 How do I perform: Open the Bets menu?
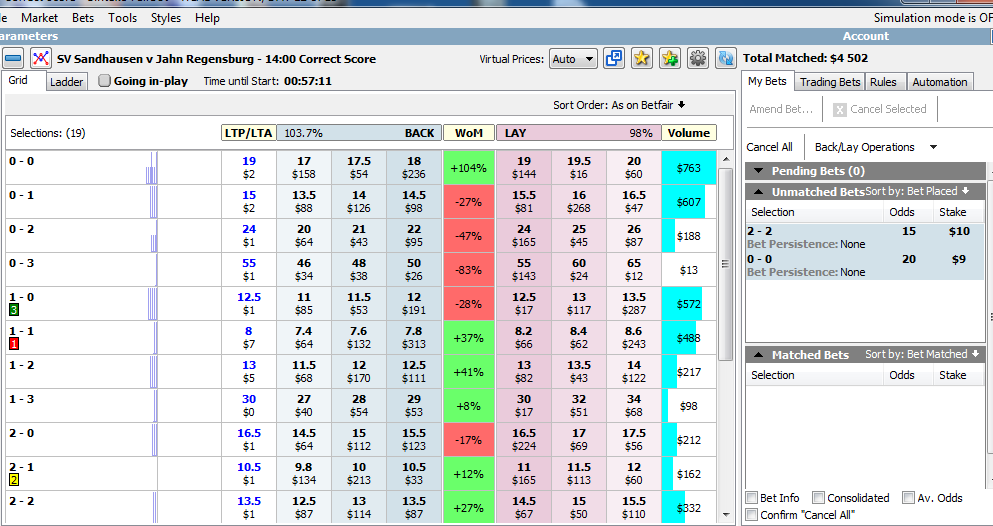click(83, 18)
